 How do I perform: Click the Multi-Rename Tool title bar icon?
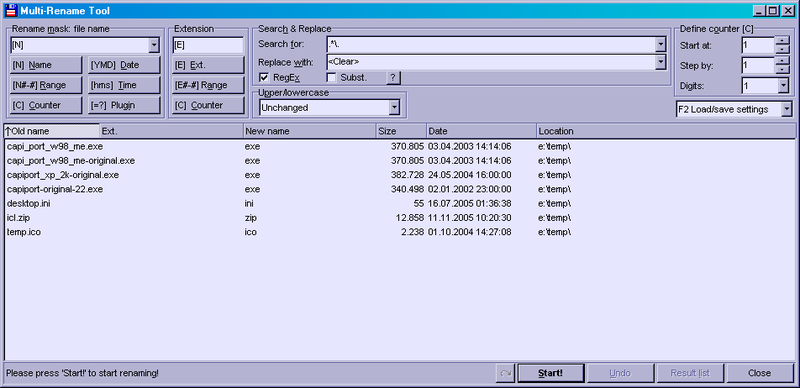(x=11, y=10)
